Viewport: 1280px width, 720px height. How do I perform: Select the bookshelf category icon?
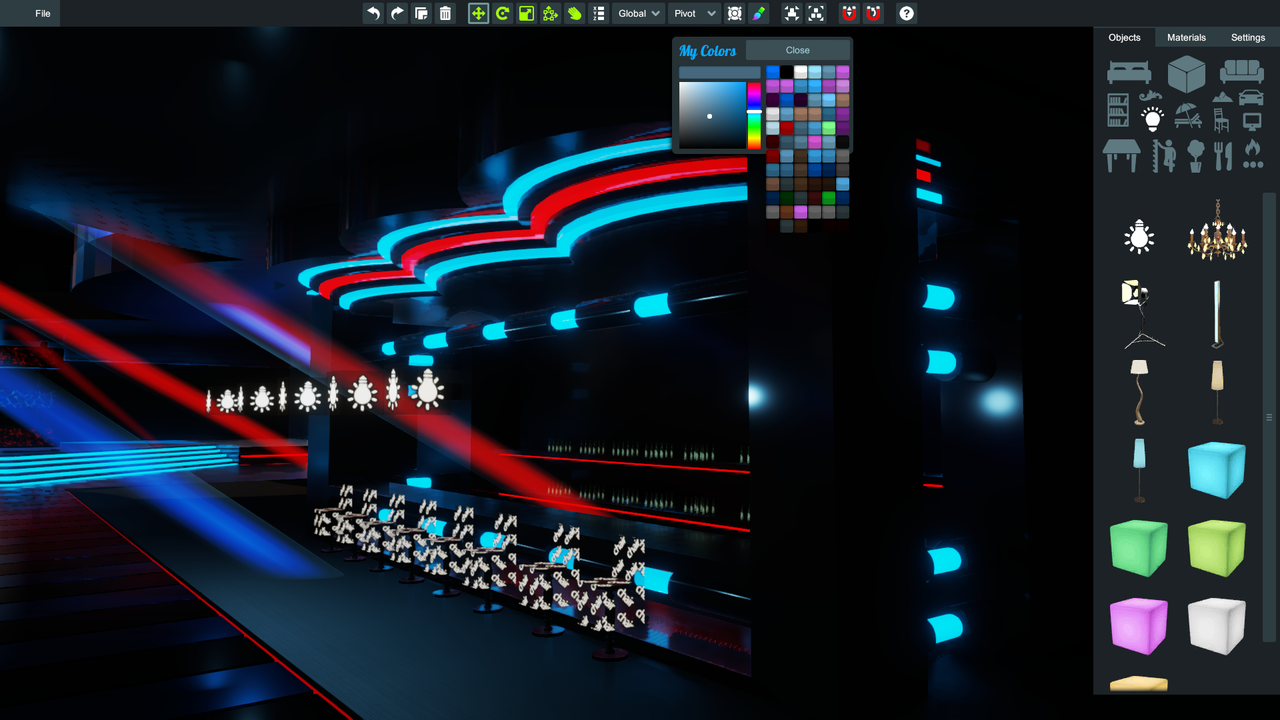(x=1119, y=110)
